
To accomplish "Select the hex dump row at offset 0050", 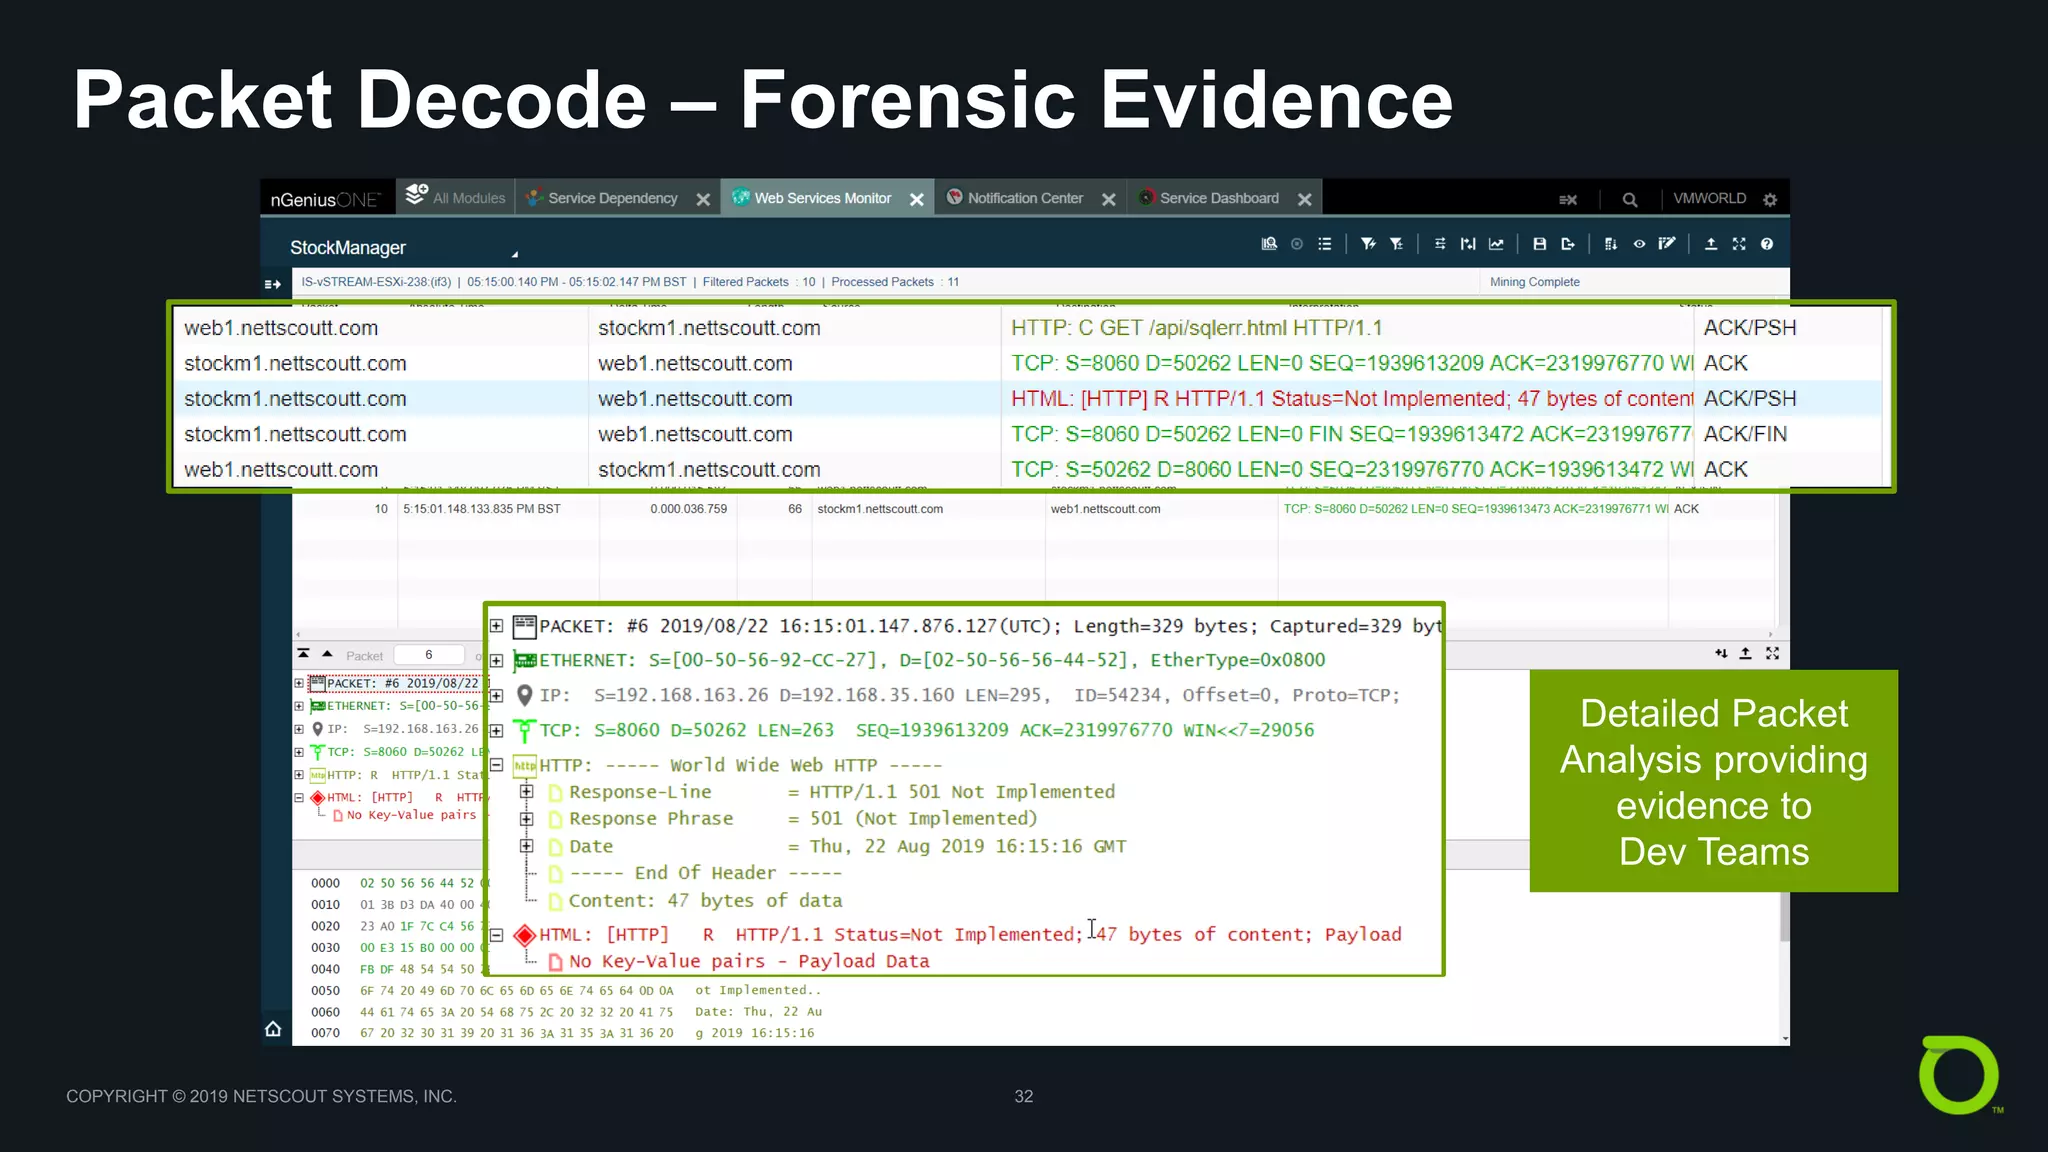I will coord(566,991).
